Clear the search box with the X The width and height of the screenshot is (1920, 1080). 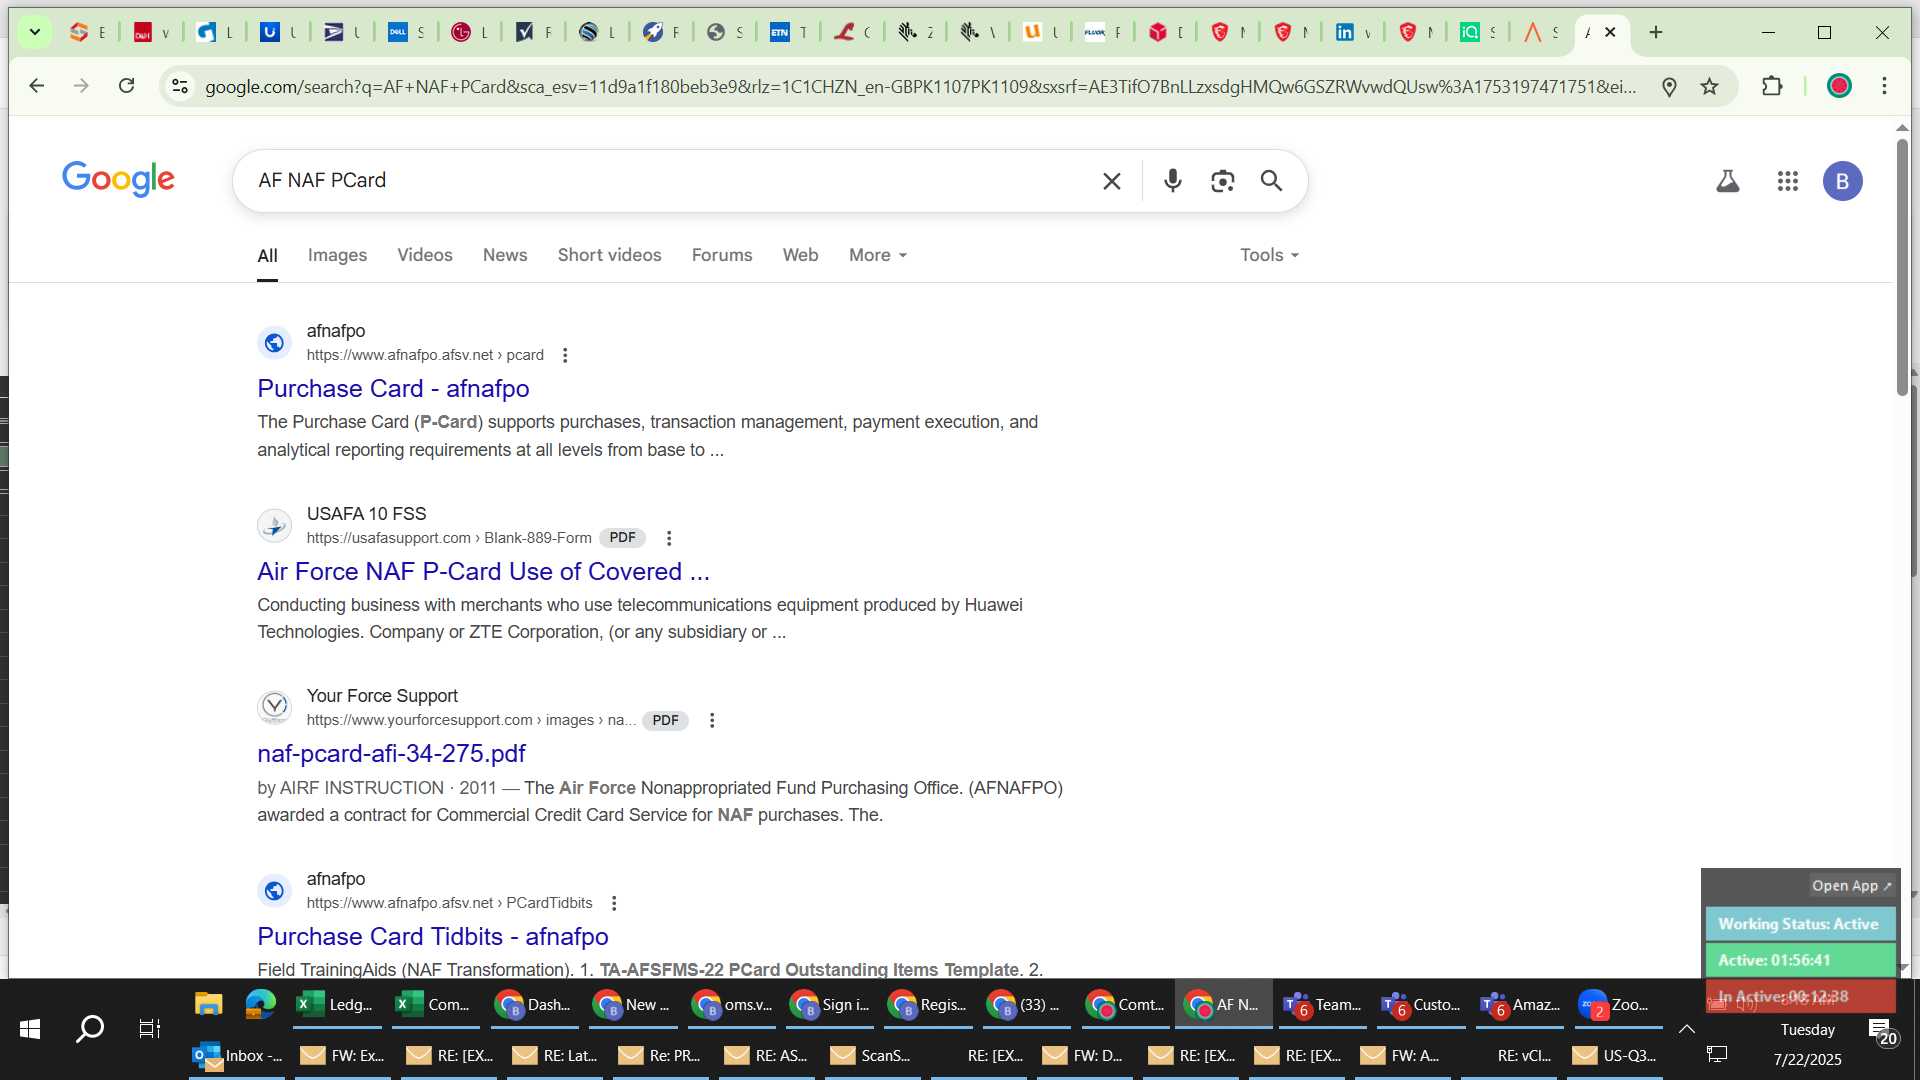point(1111,181)
